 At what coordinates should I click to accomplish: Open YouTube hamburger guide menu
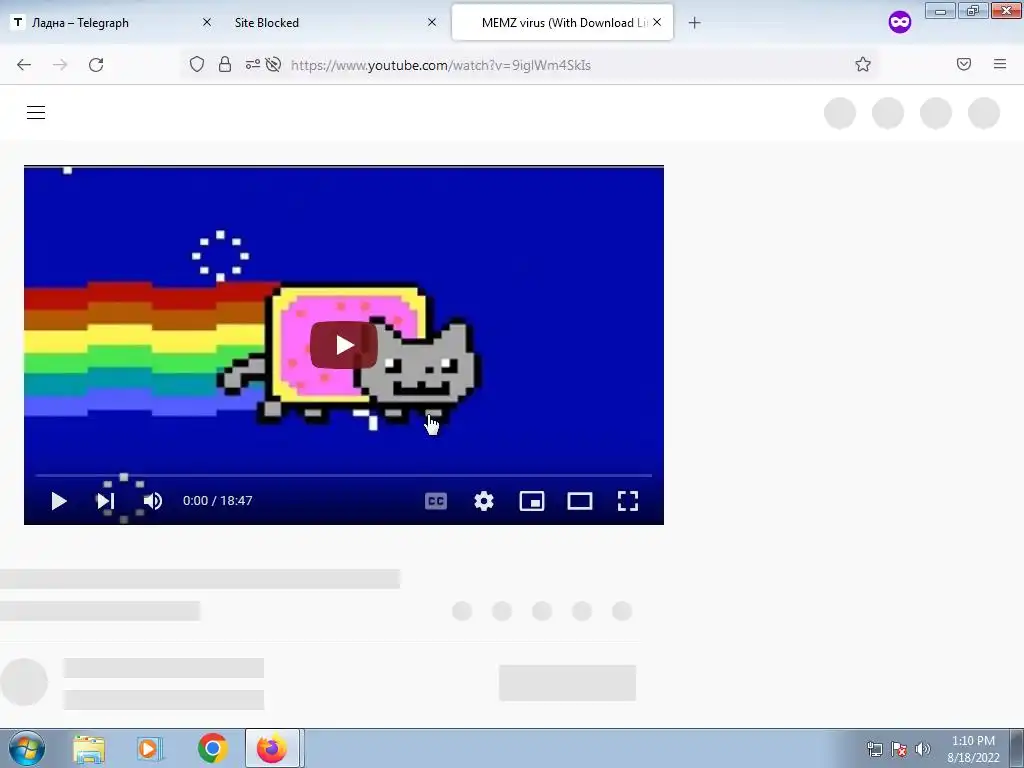36,113
